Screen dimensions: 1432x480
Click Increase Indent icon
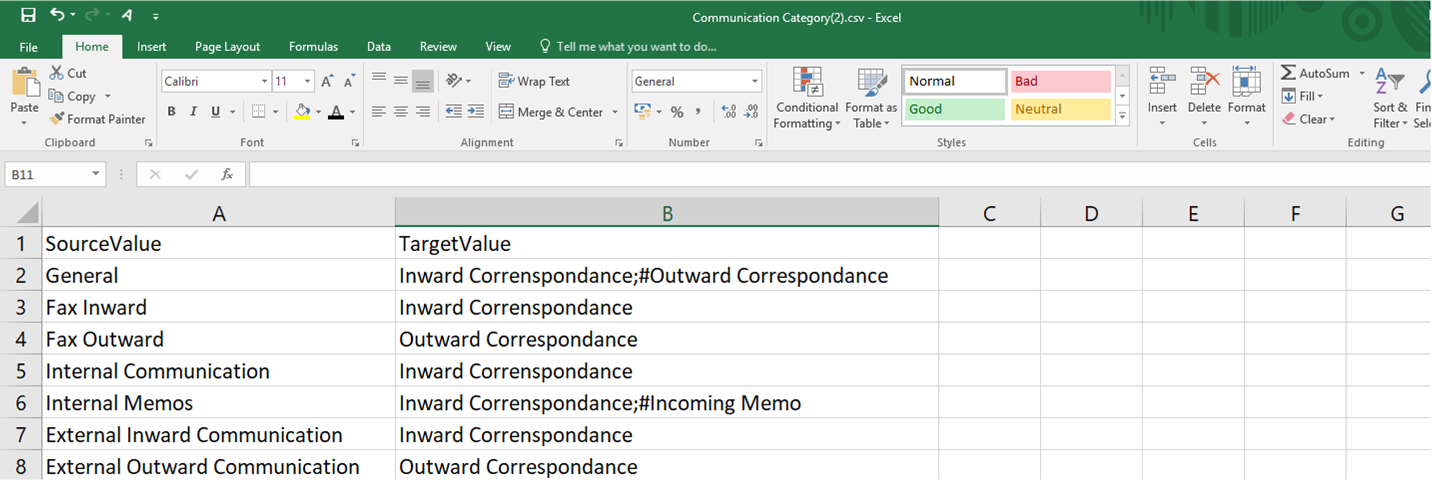pos(476,111)
